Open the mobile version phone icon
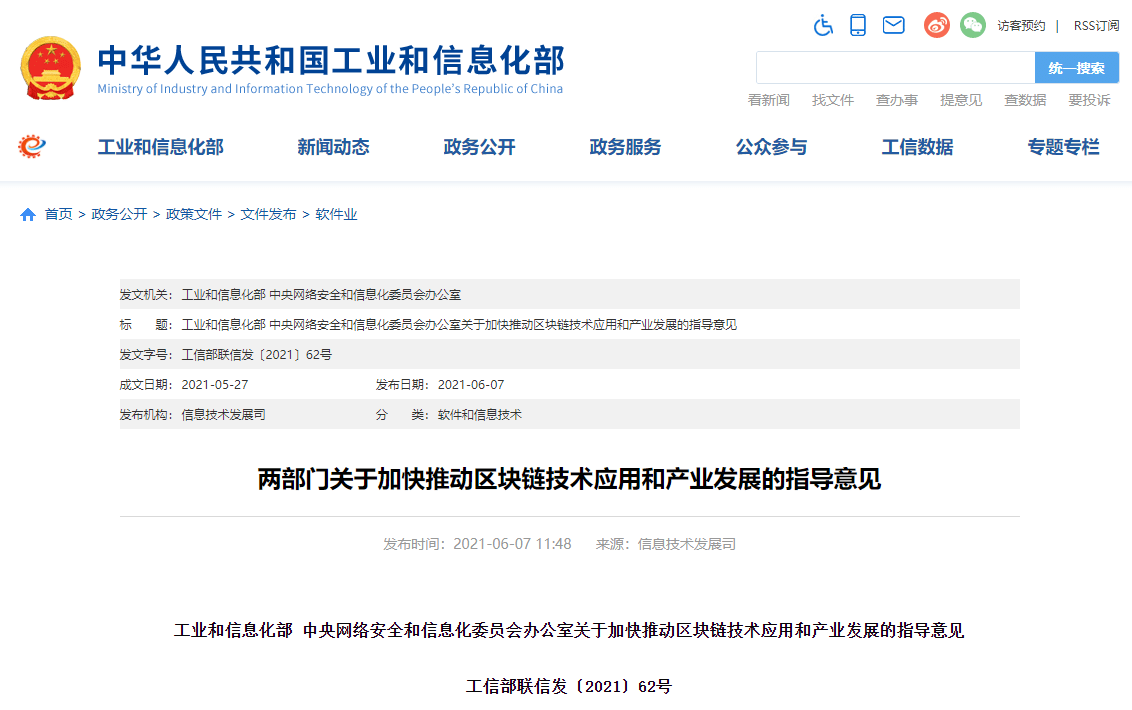Viewport: 1132px width, 710px height. click(x=858, y=25)
